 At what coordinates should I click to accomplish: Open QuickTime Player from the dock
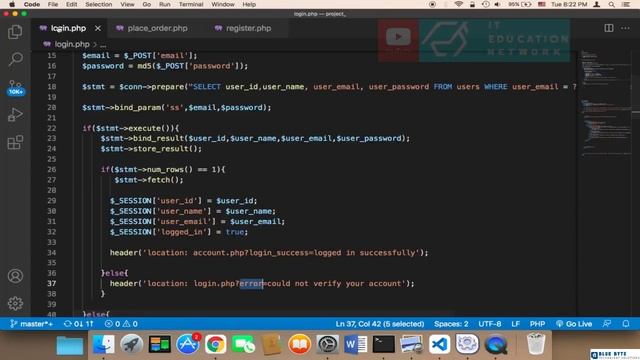click(496, 344)
